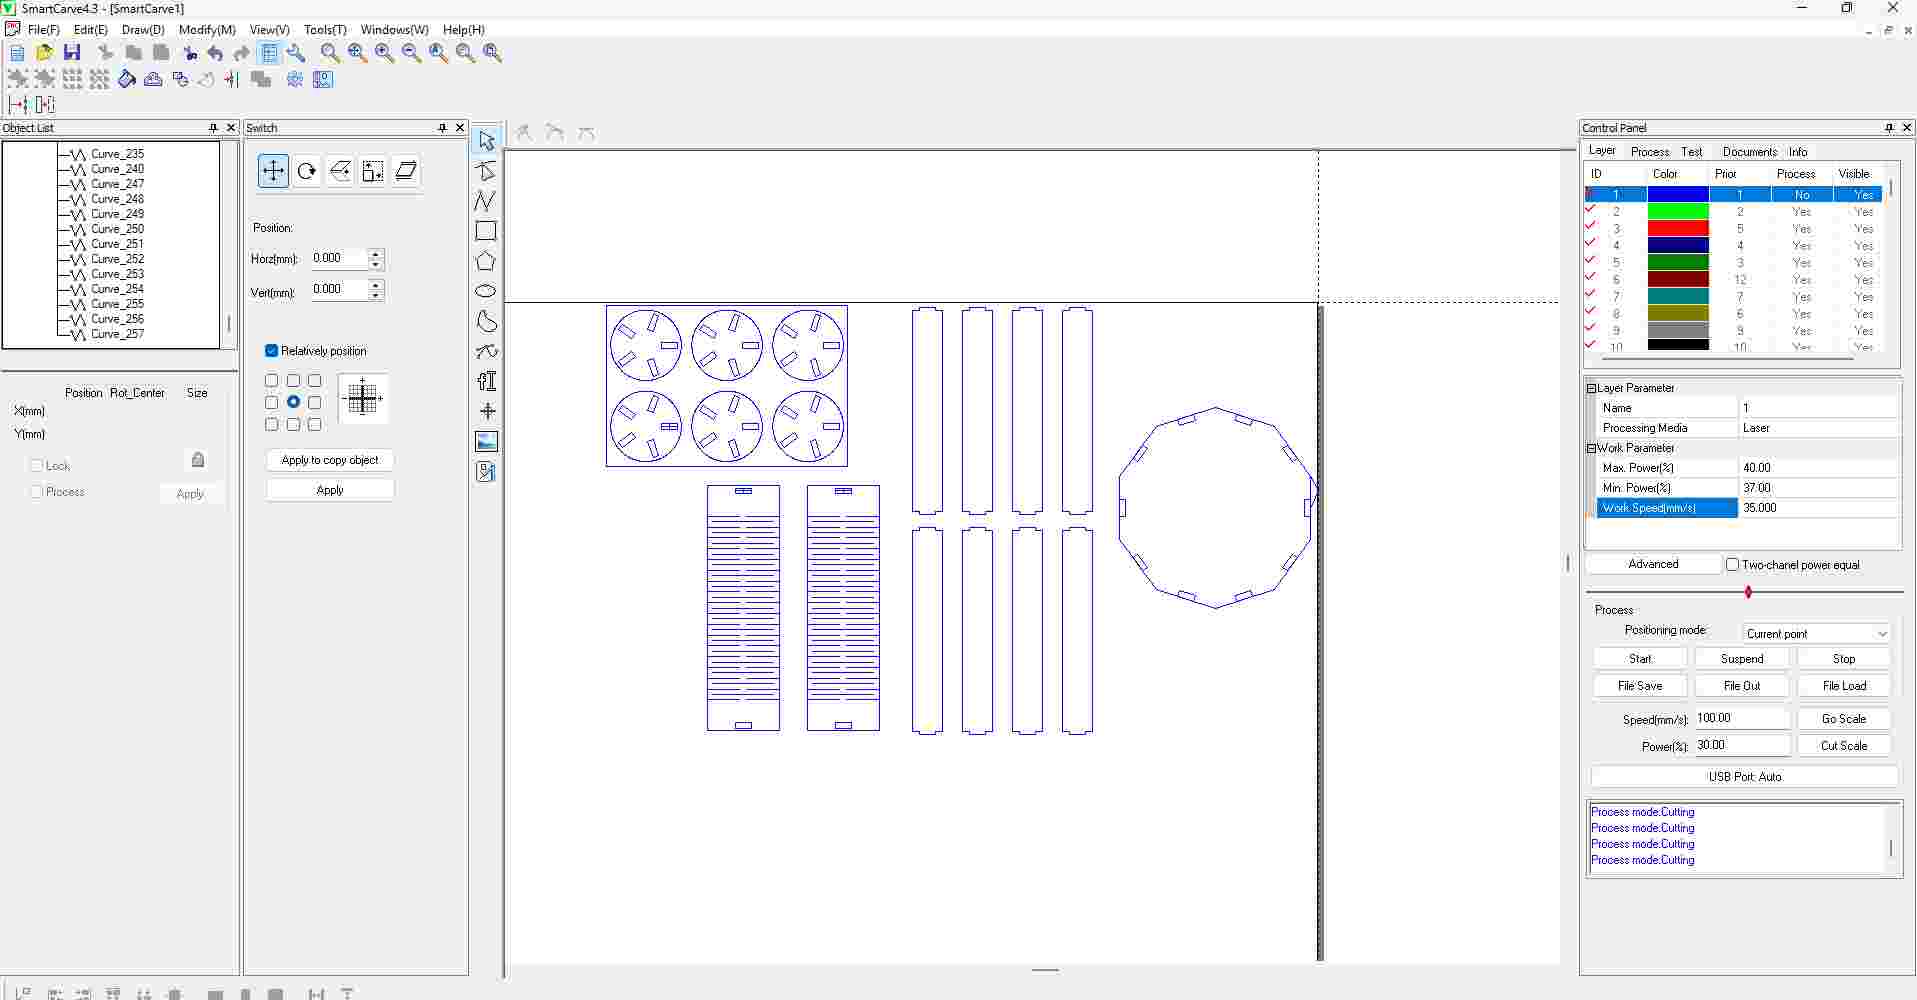Select the polyline drawing tool

tap(486, 201)
